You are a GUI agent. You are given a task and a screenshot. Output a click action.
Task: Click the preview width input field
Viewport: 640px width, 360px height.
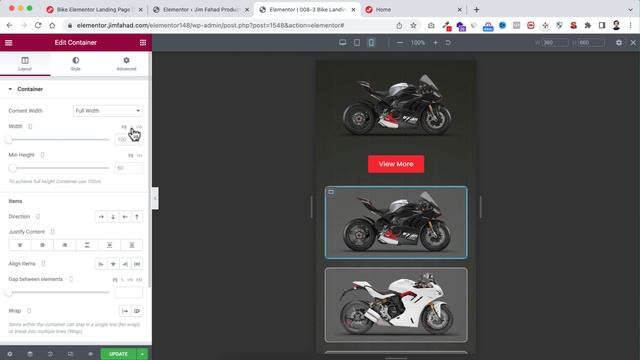pos(556,42)
